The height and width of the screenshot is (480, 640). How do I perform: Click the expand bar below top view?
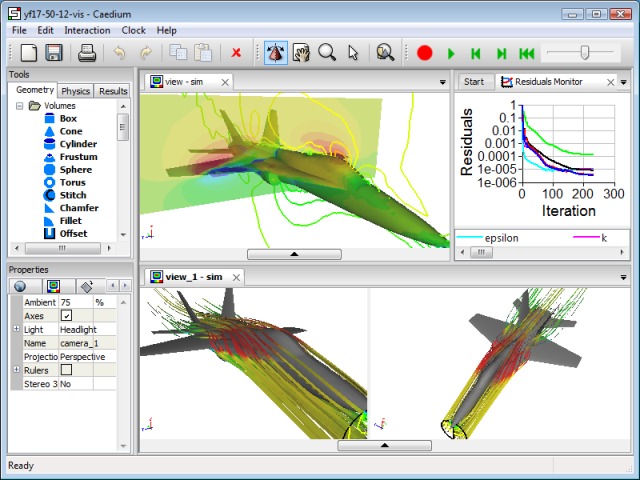[294, 254]
